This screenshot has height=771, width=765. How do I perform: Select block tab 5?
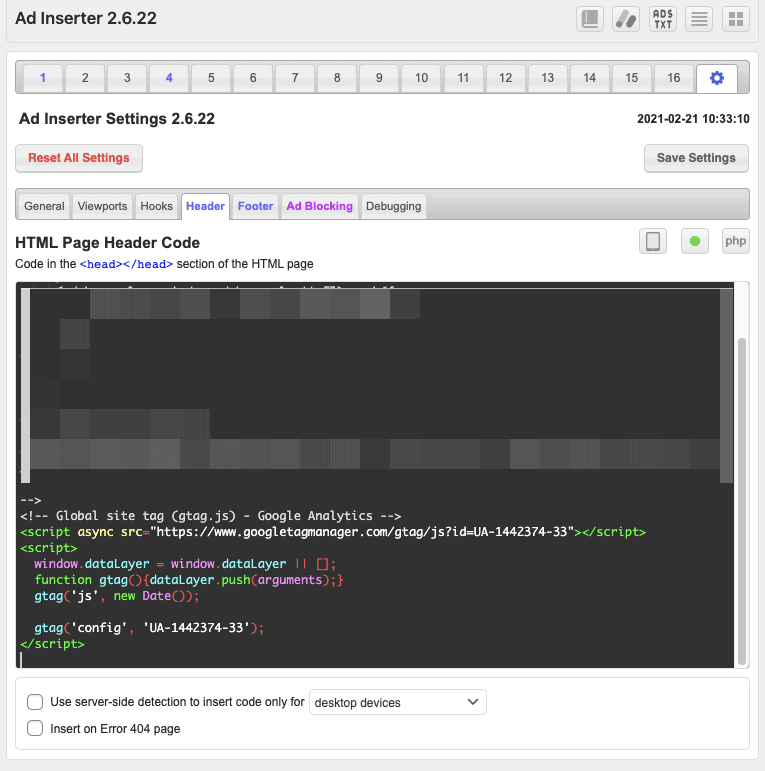coord(211,78)
